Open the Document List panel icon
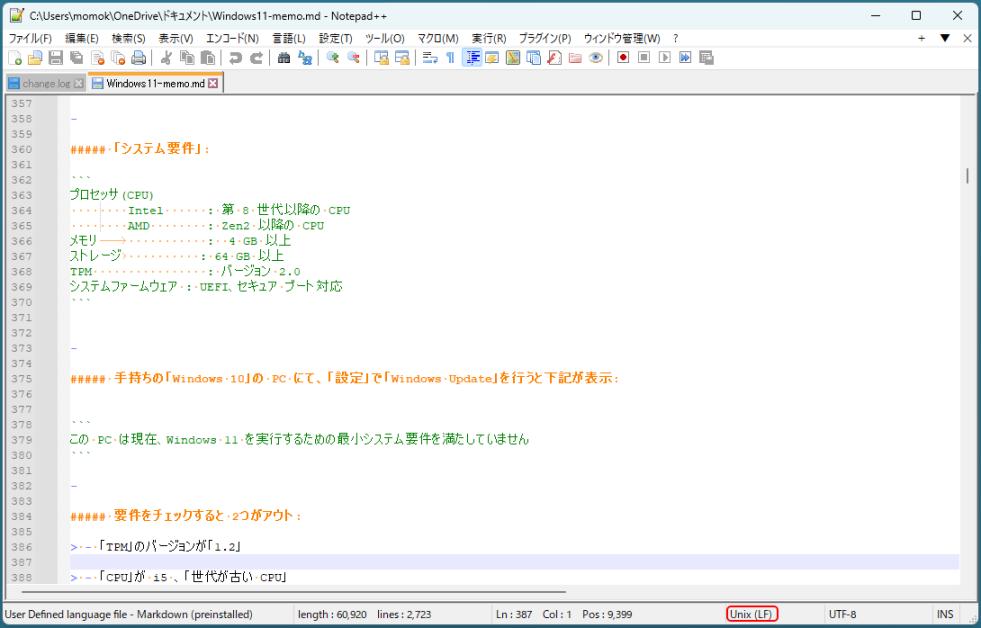Screen dimensions: 981x628 534,58
